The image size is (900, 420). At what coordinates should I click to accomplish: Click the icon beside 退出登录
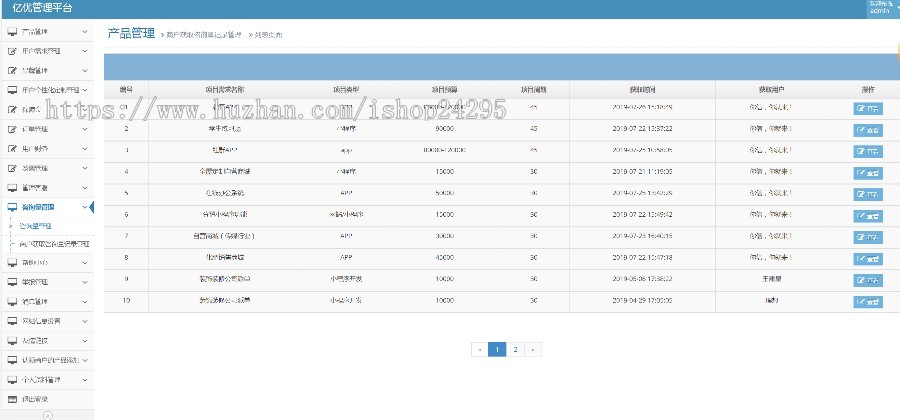[x=12, y=399]
